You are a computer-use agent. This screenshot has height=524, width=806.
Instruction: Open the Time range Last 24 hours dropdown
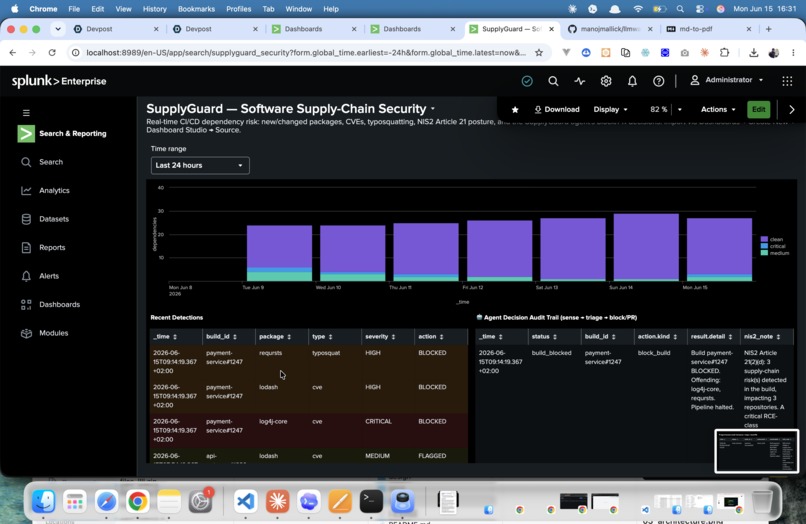pos(200,166)
